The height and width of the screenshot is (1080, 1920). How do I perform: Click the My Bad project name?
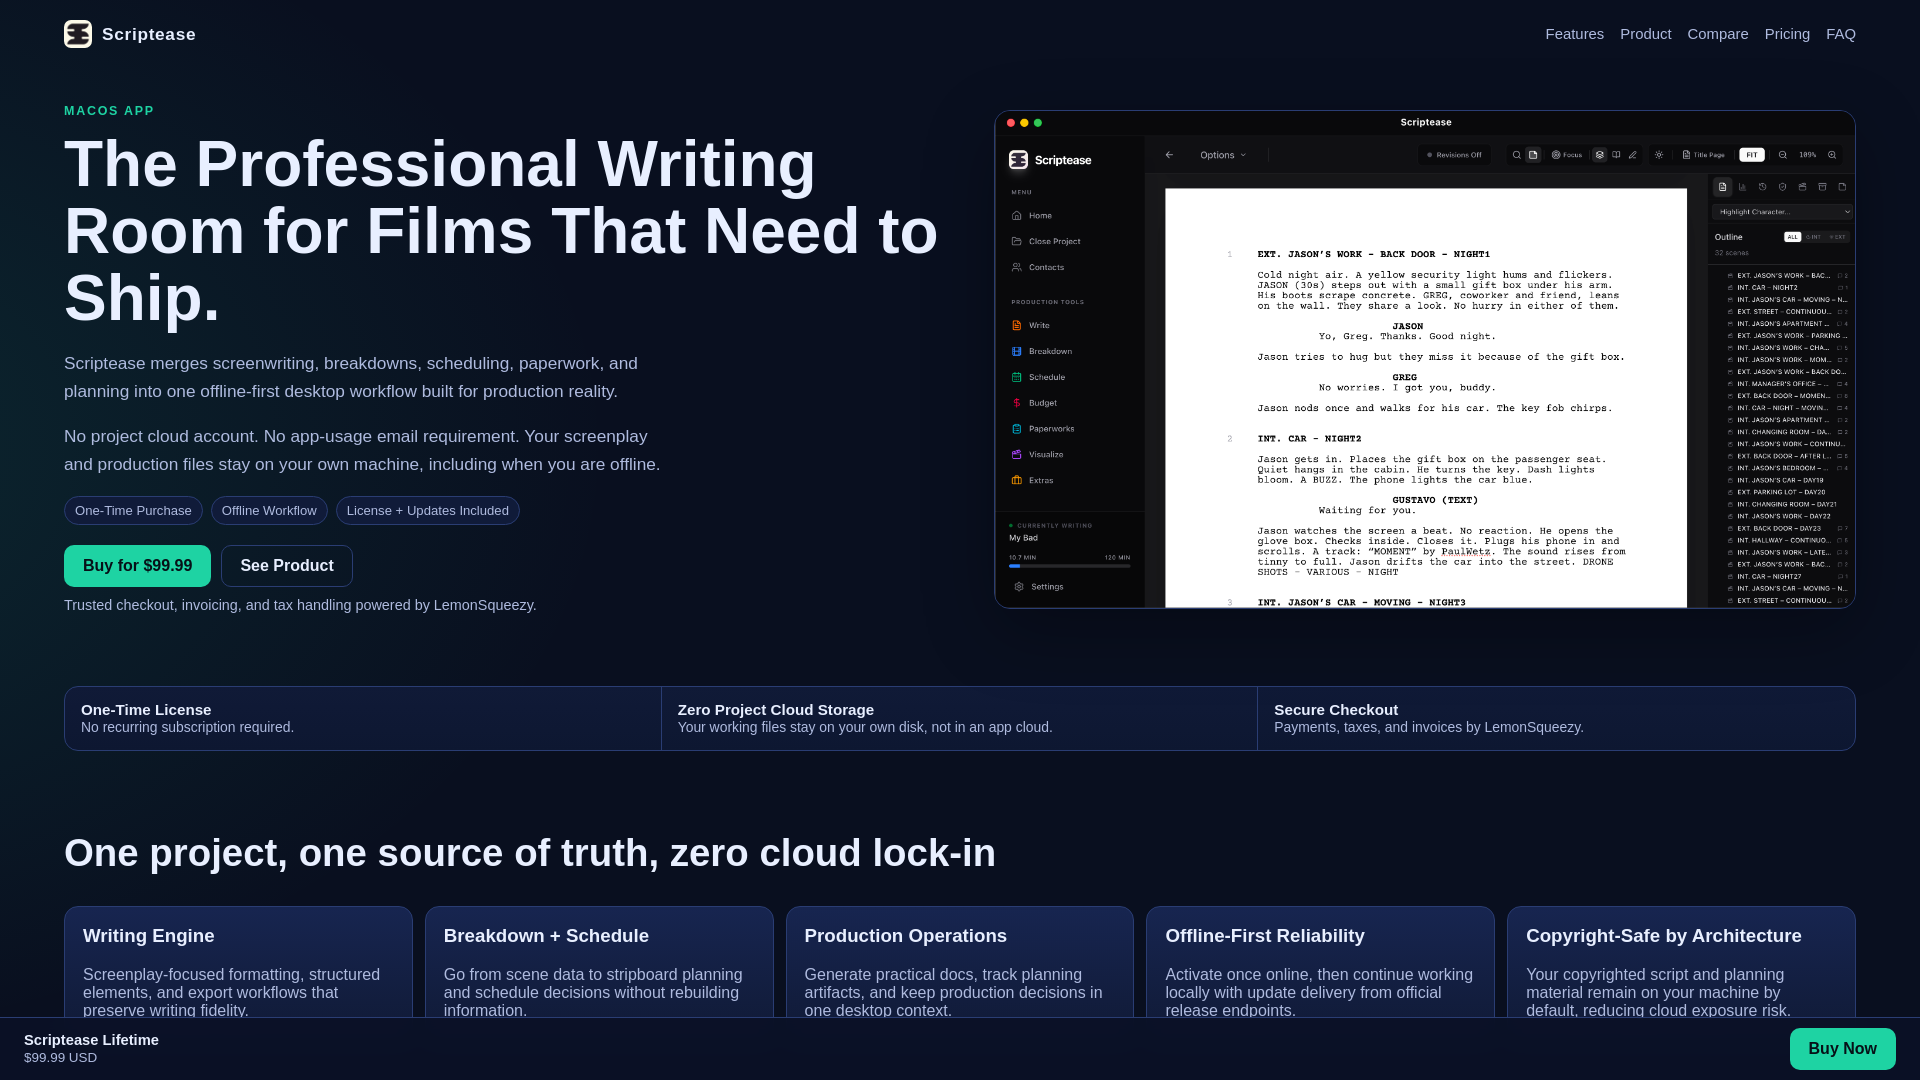click(x=1023, y=538)
